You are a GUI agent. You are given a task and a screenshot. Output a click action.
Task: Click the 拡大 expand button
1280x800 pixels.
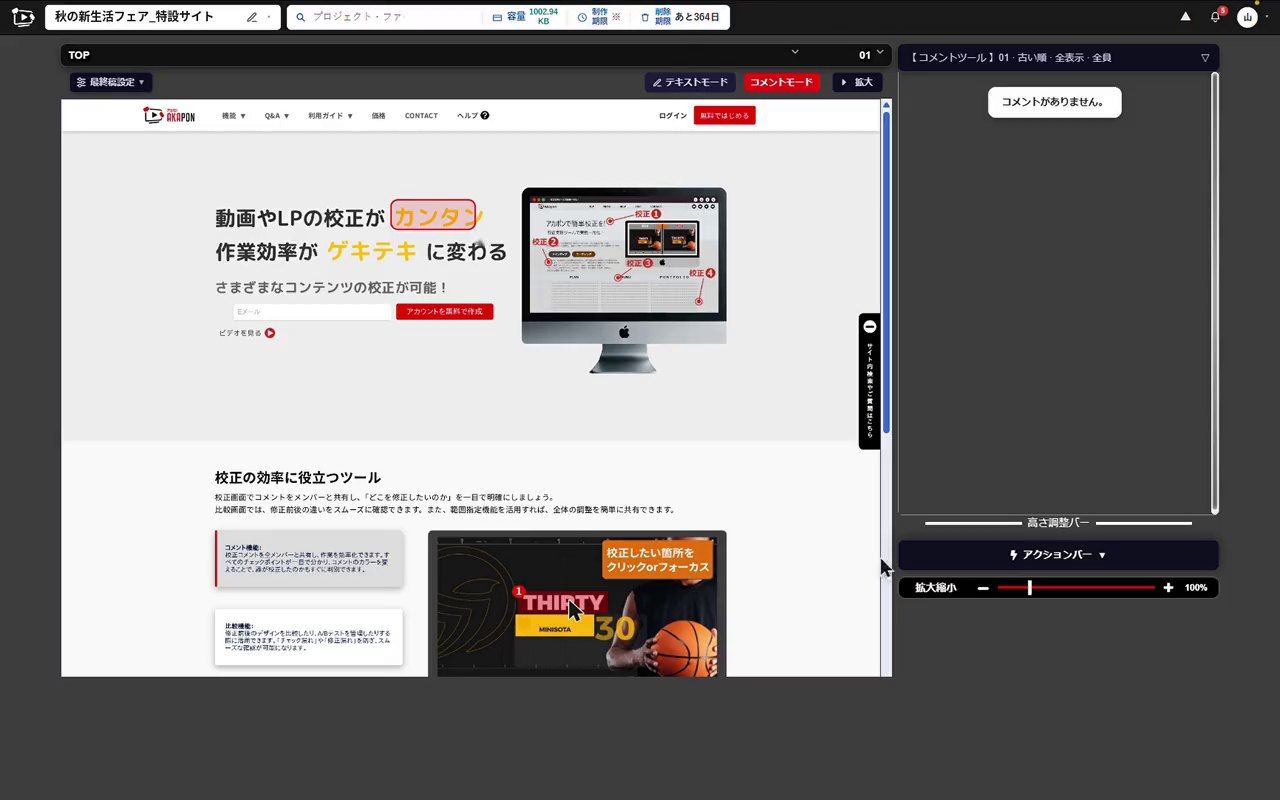(x=857, y=82)
